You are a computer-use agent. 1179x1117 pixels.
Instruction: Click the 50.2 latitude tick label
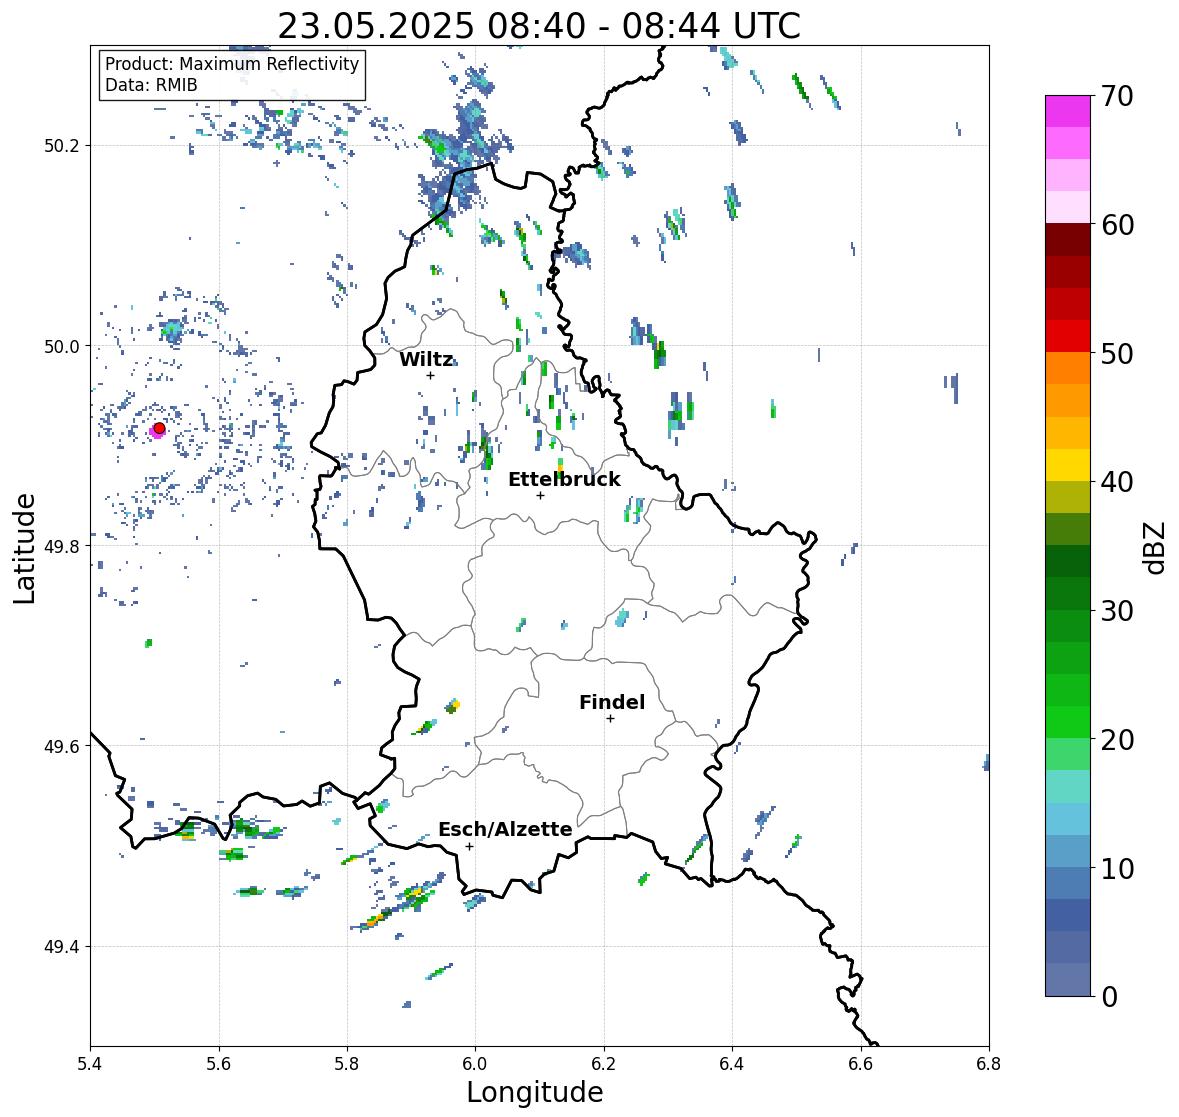[x=61, y=146]
